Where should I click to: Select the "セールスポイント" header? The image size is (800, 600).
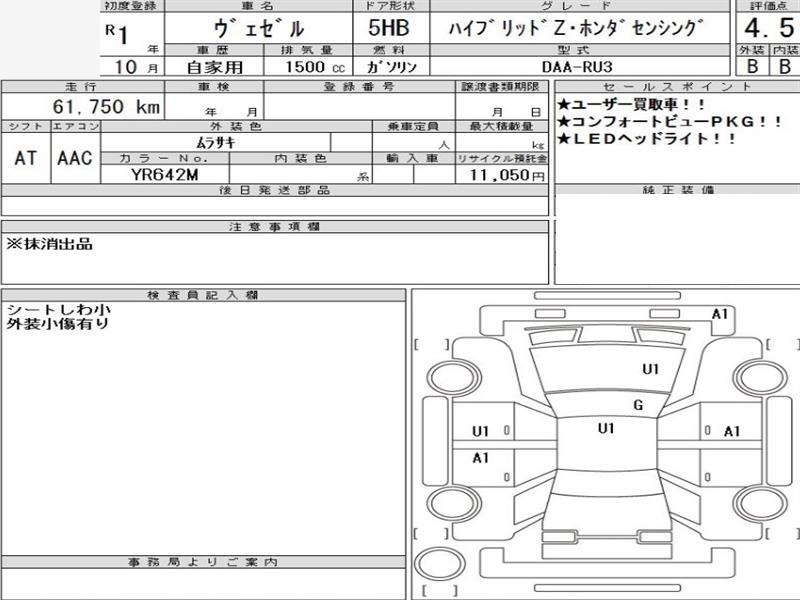tap(677, 86)
